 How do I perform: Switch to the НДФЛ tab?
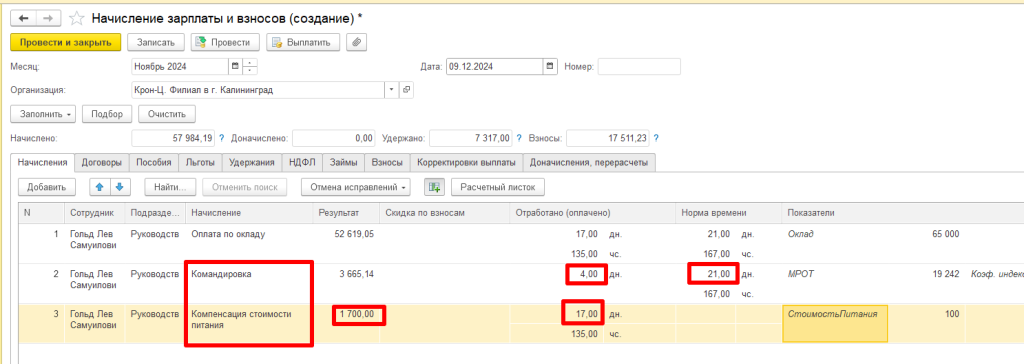pyautogui.click(x=302, y=163)
